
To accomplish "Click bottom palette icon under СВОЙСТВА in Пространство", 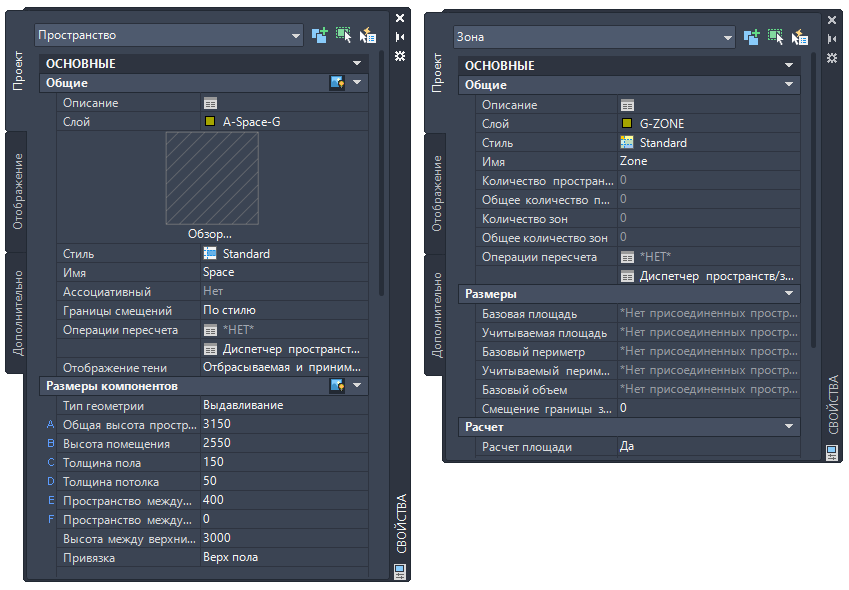I will [400, 572].
